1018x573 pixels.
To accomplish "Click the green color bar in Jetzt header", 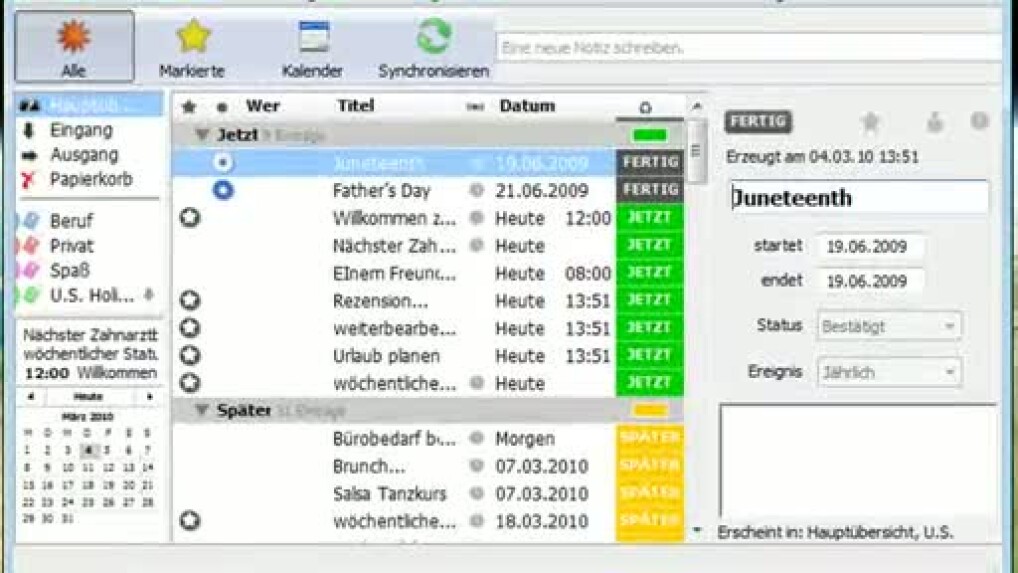I will pos(650,135).
